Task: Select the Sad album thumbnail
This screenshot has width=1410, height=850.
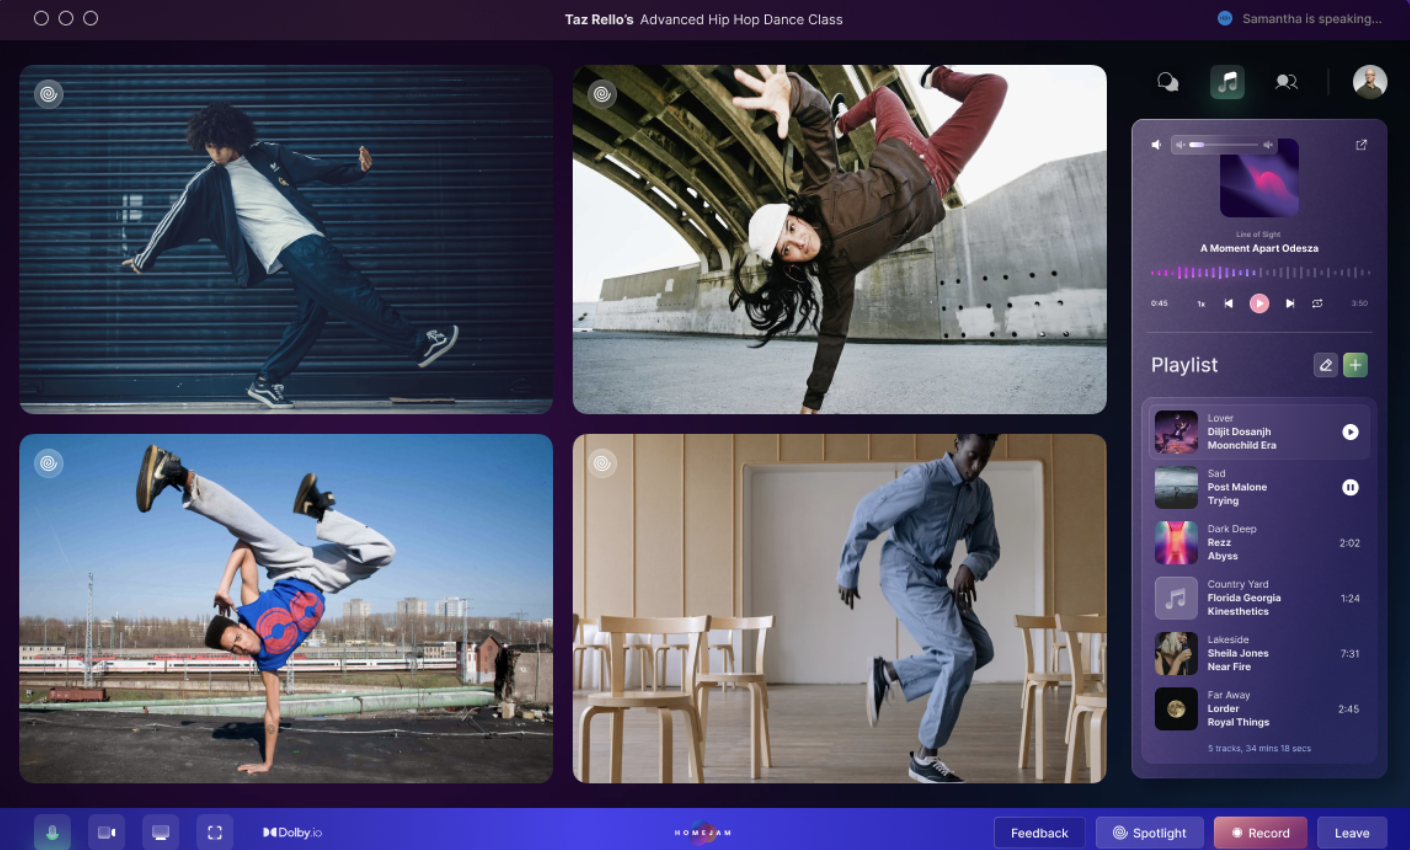Action: [1176, 487]
